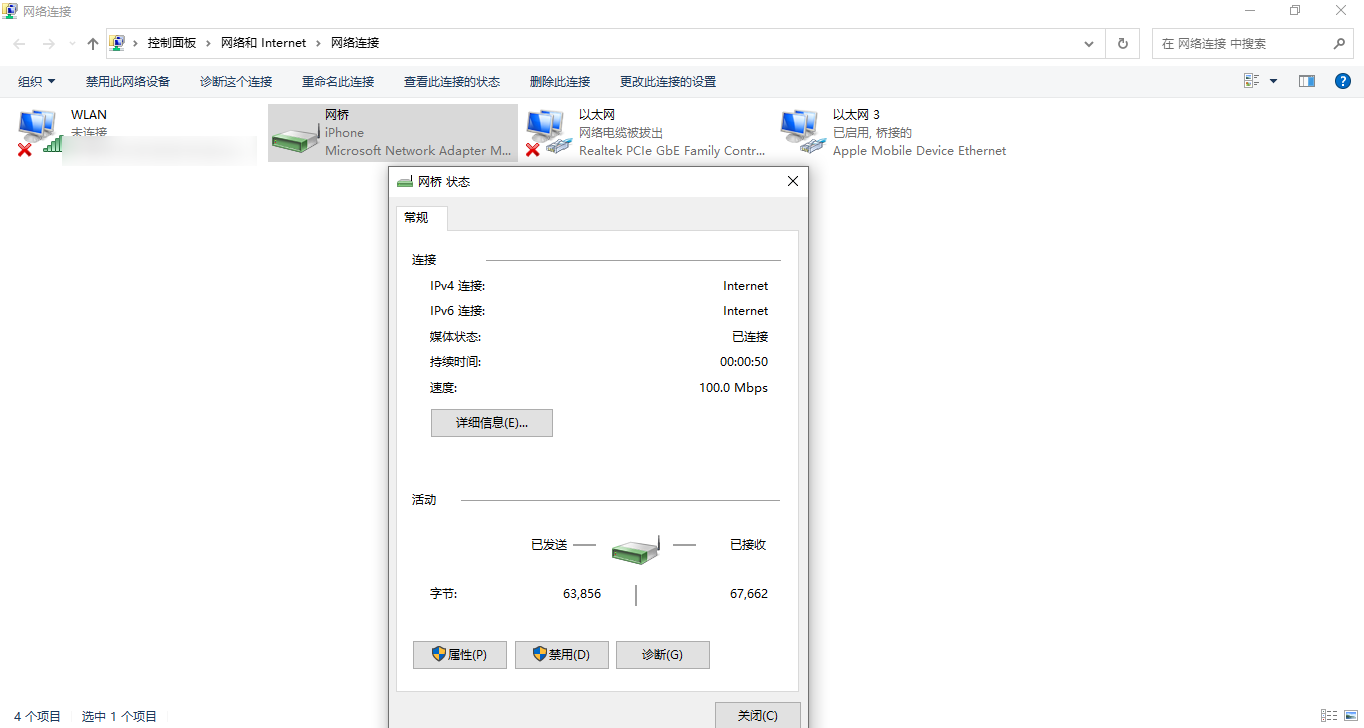Click the 属性(P) properties button
The width and height of the screenshot is (1364, 728).
pyautogui.click(x=459, y=655)
